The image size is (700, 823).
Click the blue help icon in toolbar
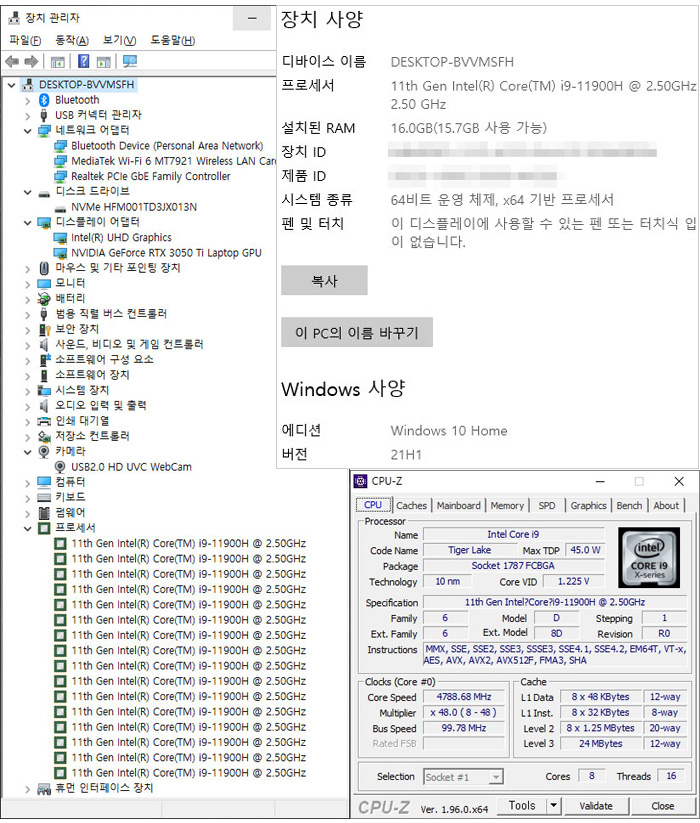pyautogui.click(x=85, y=62)
